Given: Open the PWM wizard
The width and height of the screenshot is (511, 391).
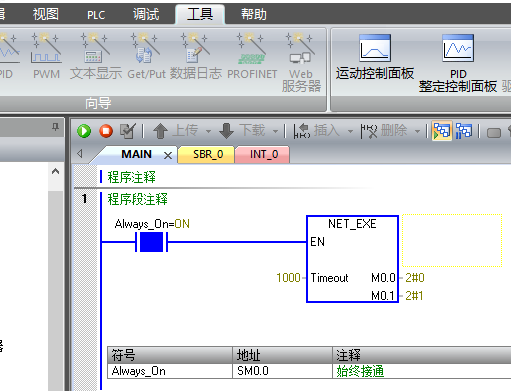Looking at the screenshot, I should (x=46, y=56).
